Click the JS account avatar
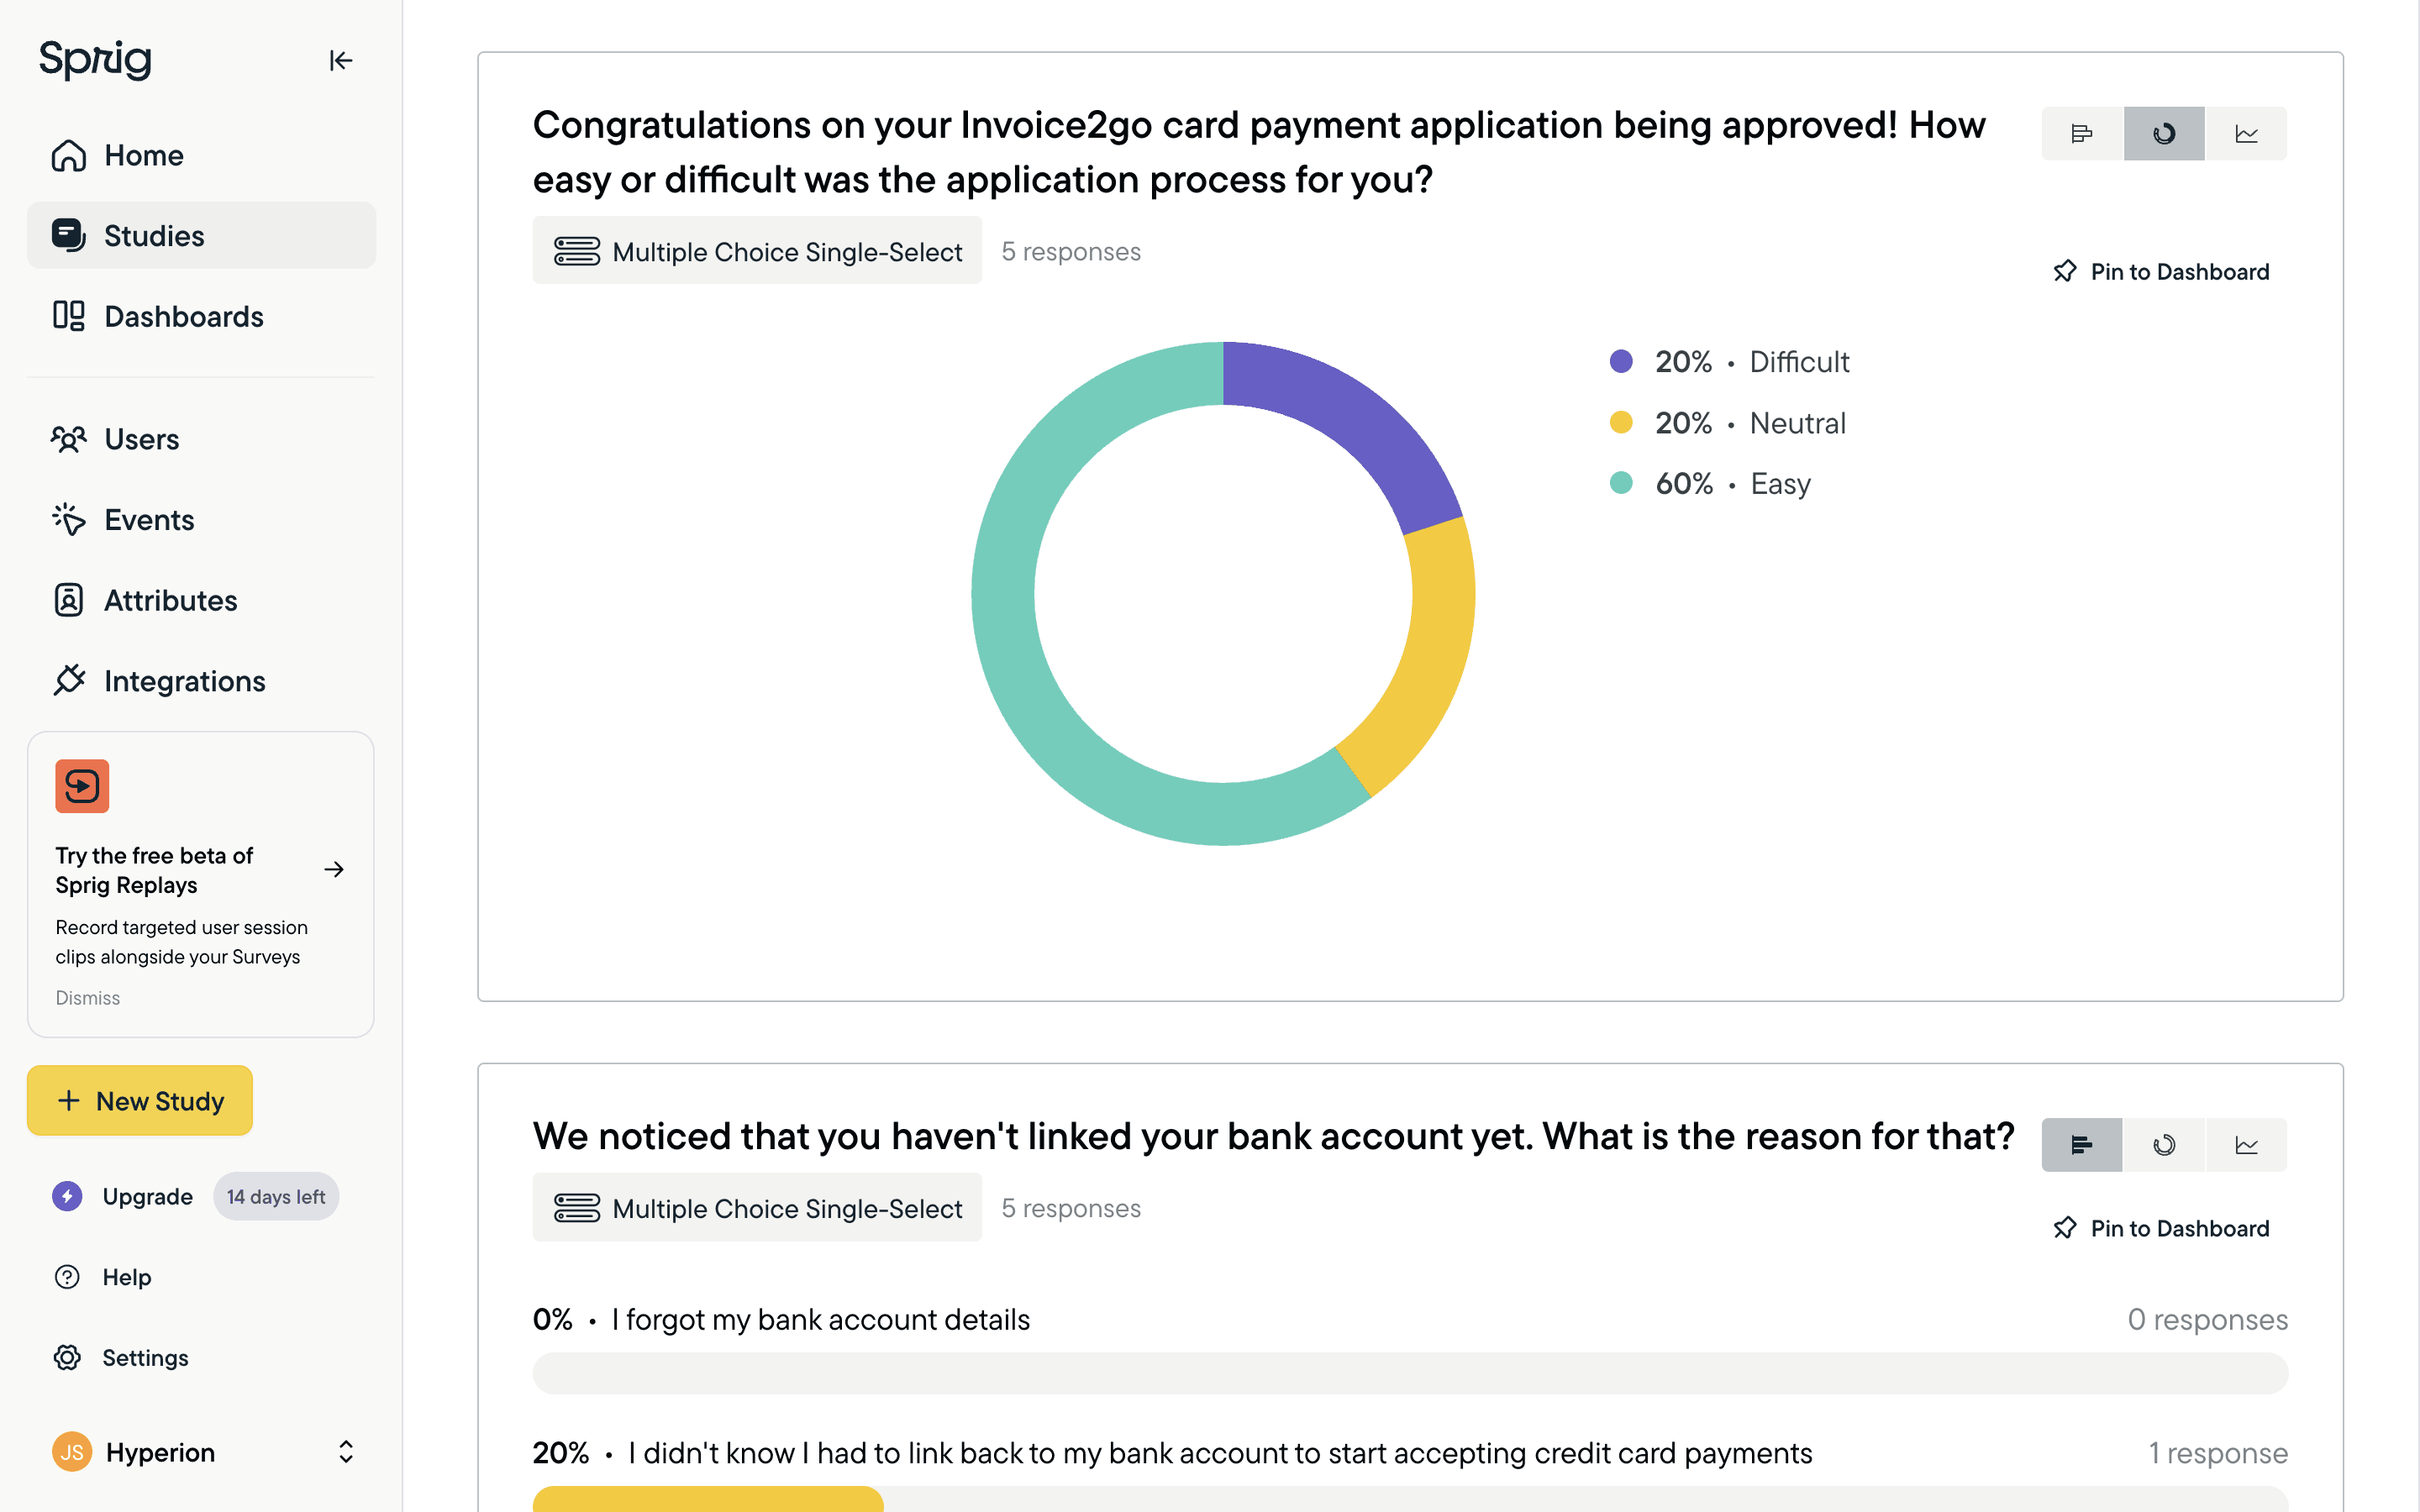Image resolution: width=2420 pixels, height=1512 pixels. pos(71,1452)
